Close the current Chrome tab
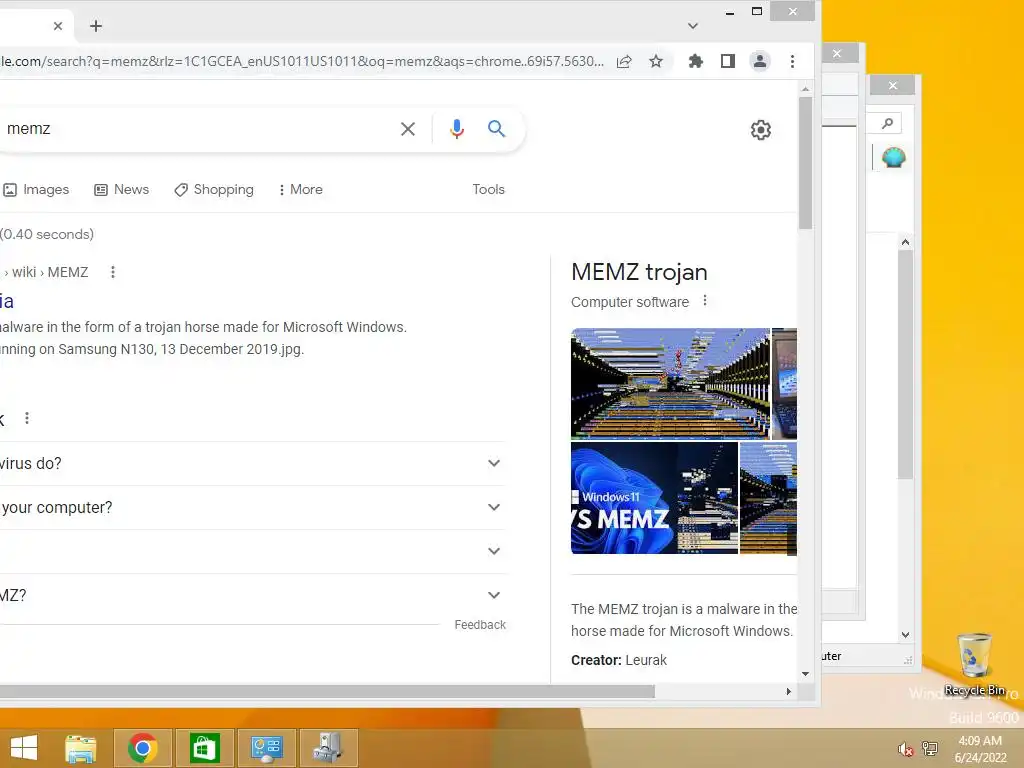 tap(58, 26)
